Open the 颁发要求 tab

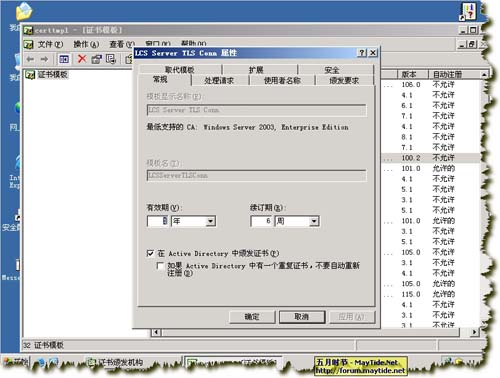coord(344,80)
